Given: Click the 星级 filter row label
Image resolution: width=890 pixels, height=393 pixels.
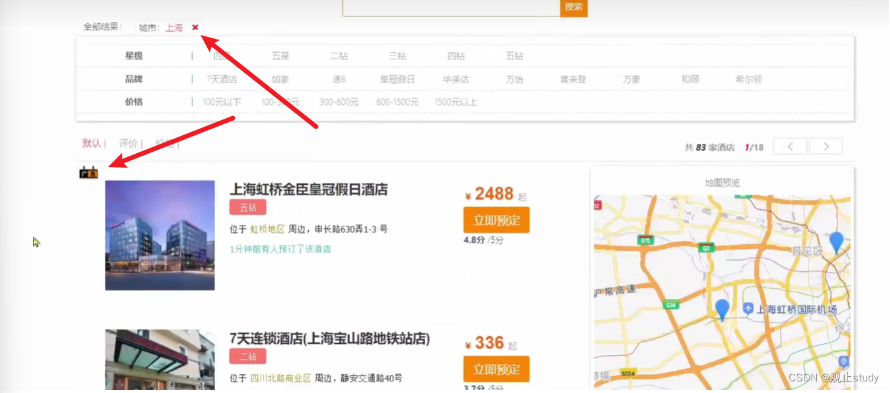Looking at the screenshot, I should 134,56.
